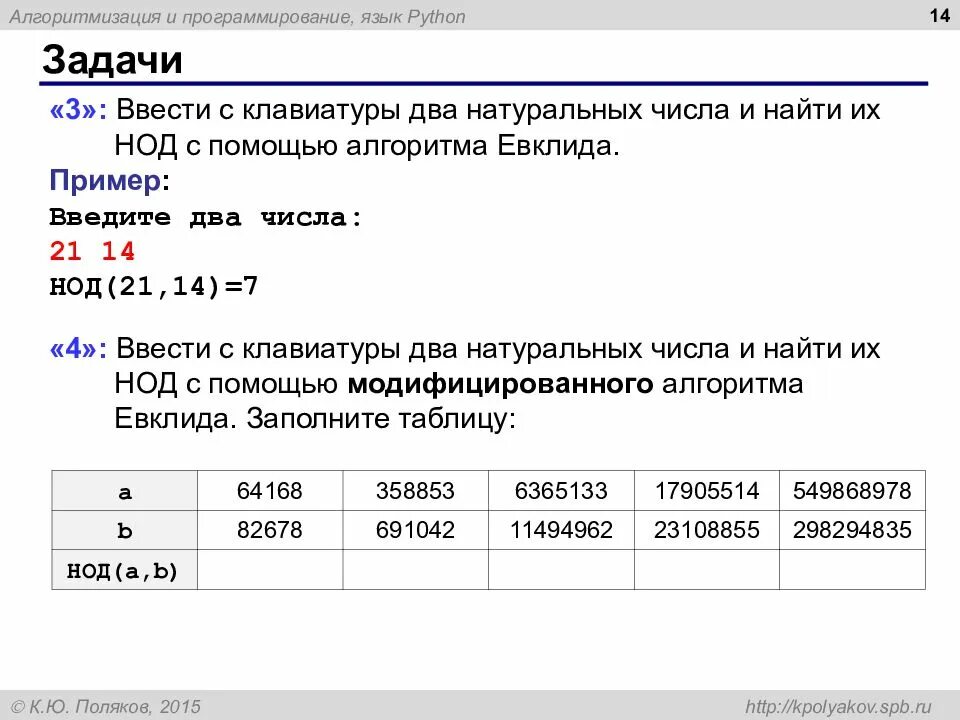The height and width of the screenshot is (720, 960).
Task: Click table cell 298294835
Action: click(852, 530)
